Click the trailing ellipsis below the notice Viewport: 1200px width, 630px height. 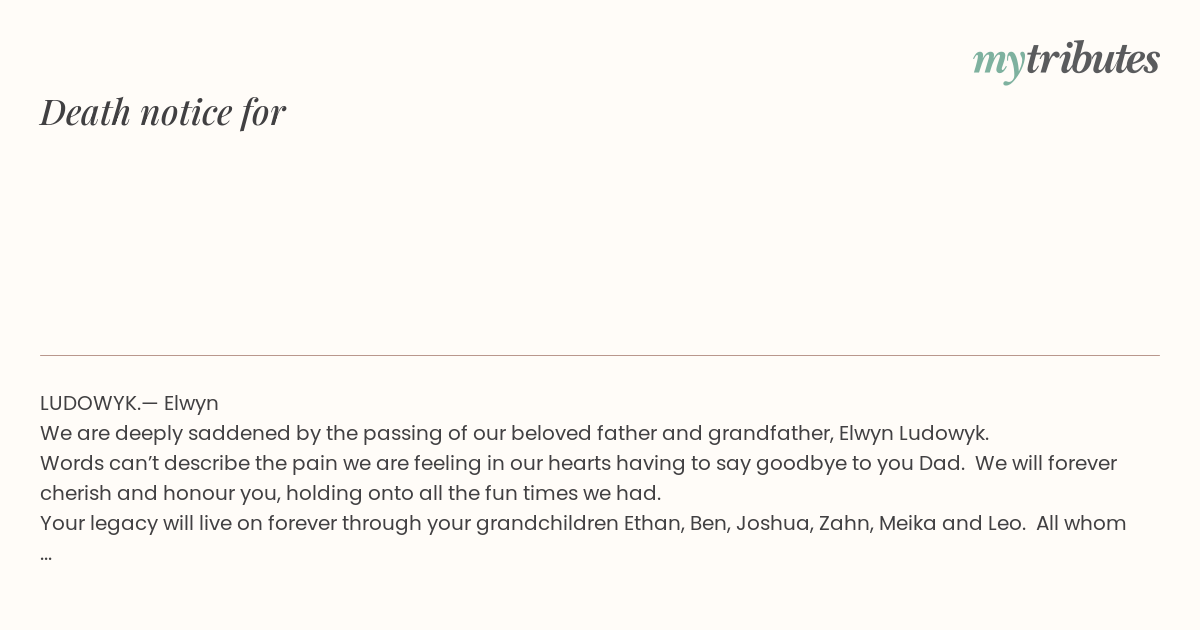[46, 555]
